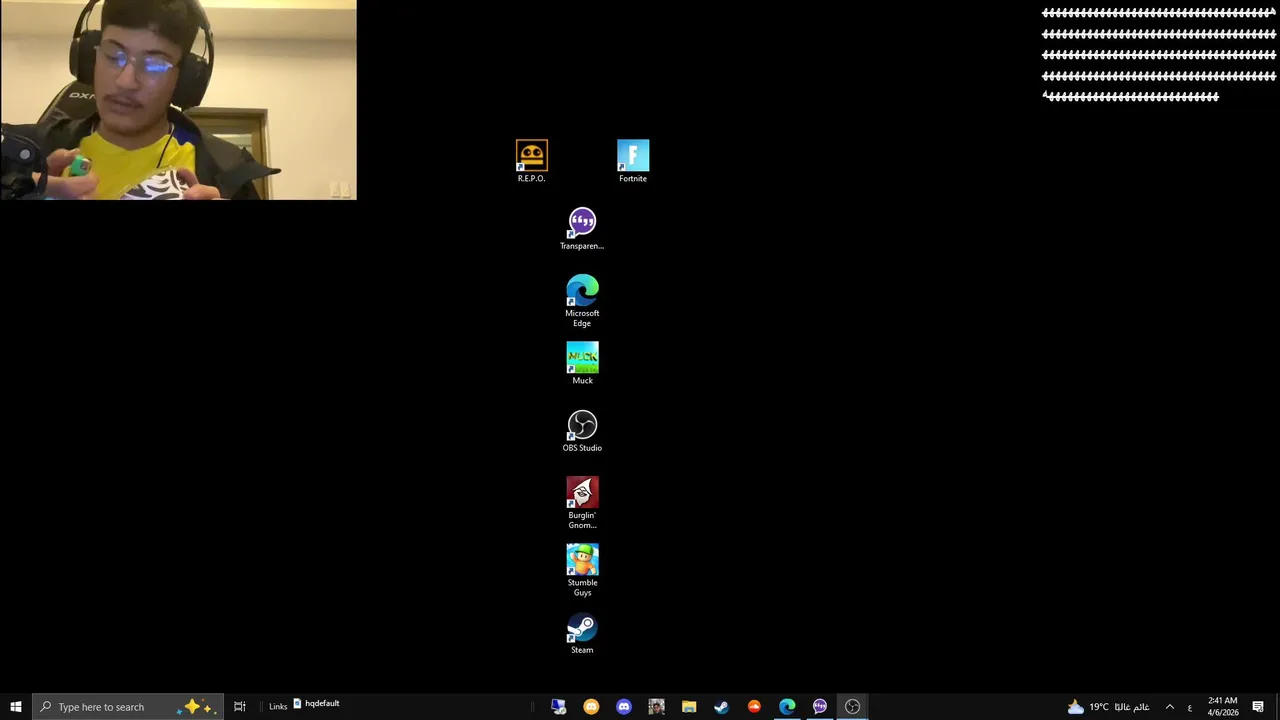Open the Steam desktop shortcut
Image resolution: width=1280 pixels, height=720 pixels.
click(582, 634)
